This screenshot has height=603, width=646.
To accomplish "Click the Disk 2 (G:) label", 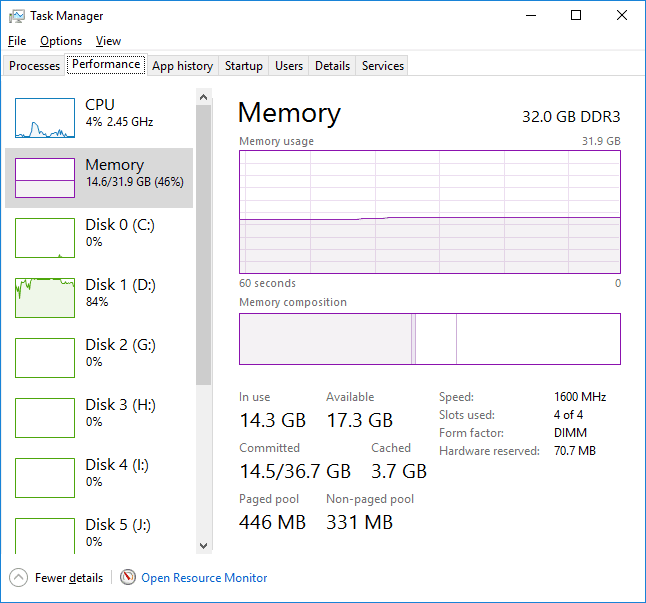I will pyautogui.click(x=120, y=345).
